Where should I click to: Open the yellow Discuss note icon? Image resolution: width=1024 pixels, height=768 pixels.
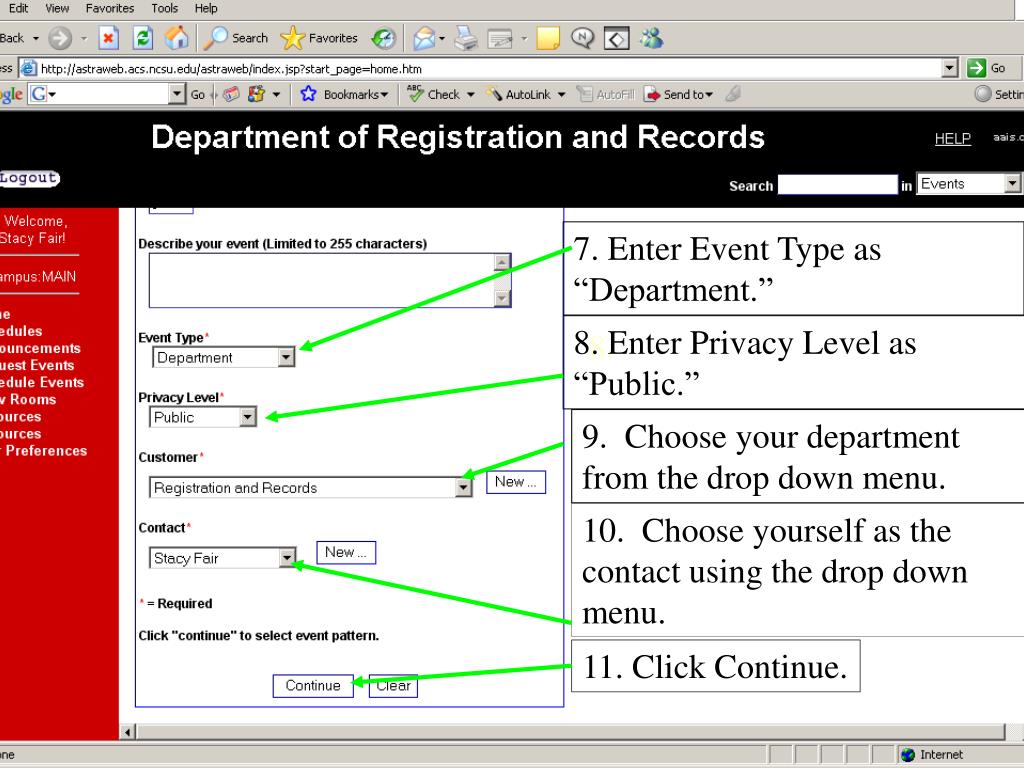click(x=548, y=39)
